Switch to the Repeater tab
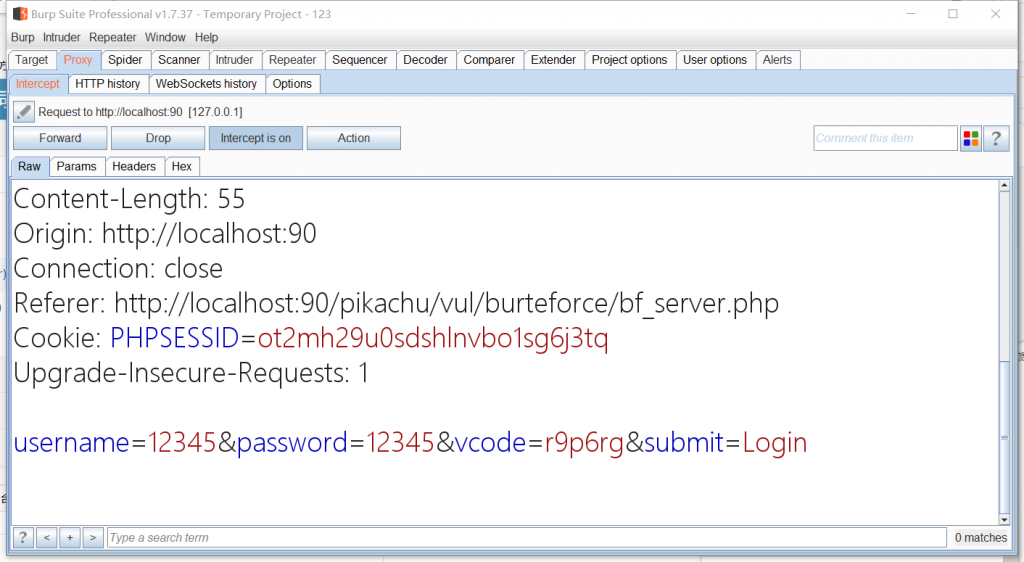The height and width of the screenshot is (562, 1024). pyautogui.click(x=292, y=60)
